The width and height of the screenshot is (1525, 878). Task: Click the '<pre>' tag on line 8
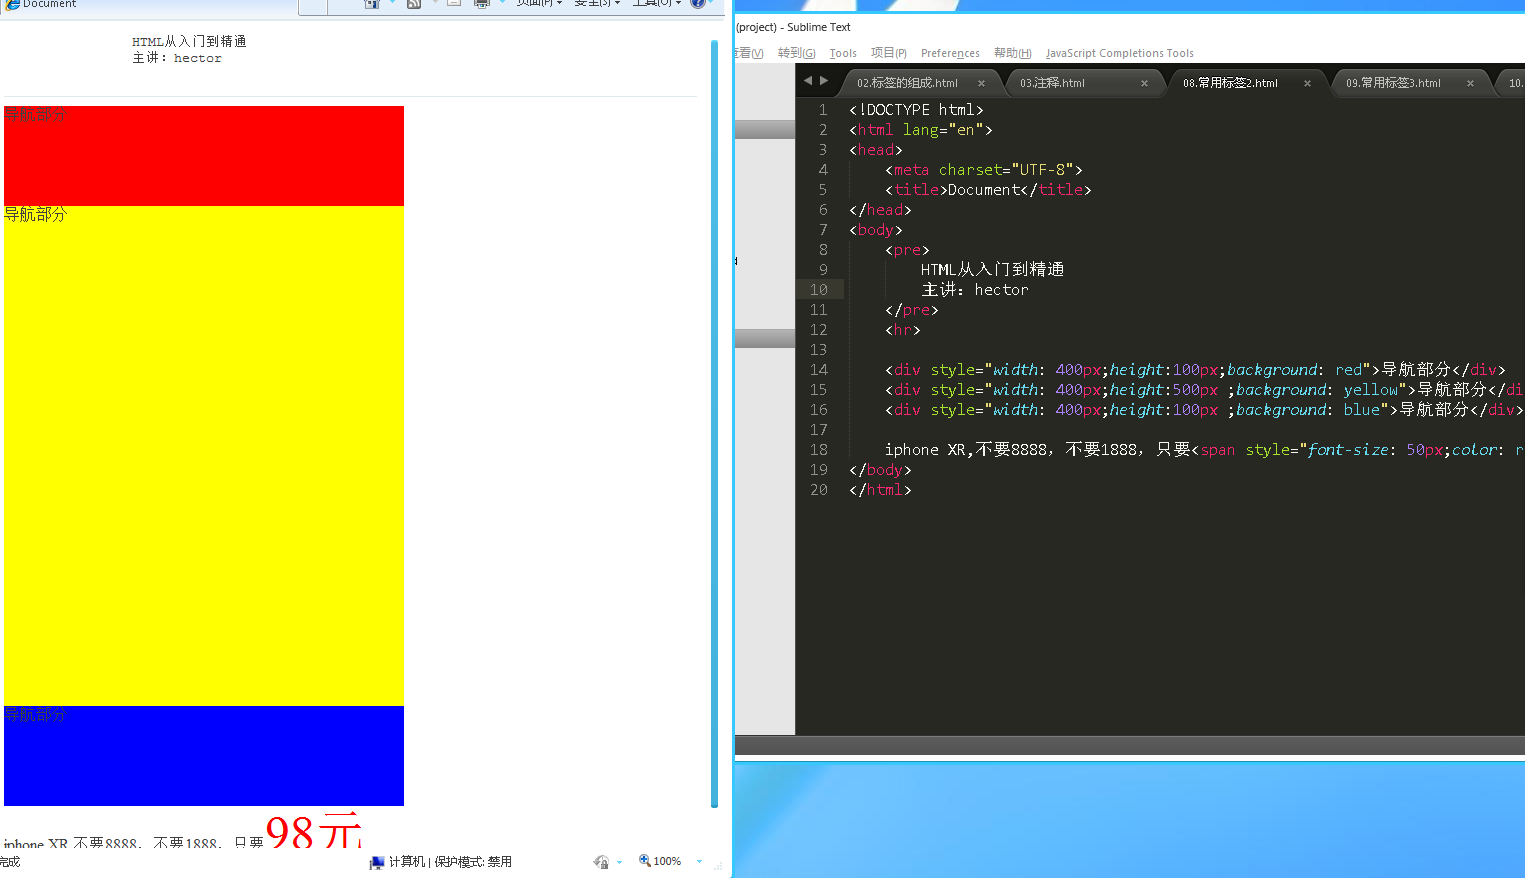coord(907,250)
